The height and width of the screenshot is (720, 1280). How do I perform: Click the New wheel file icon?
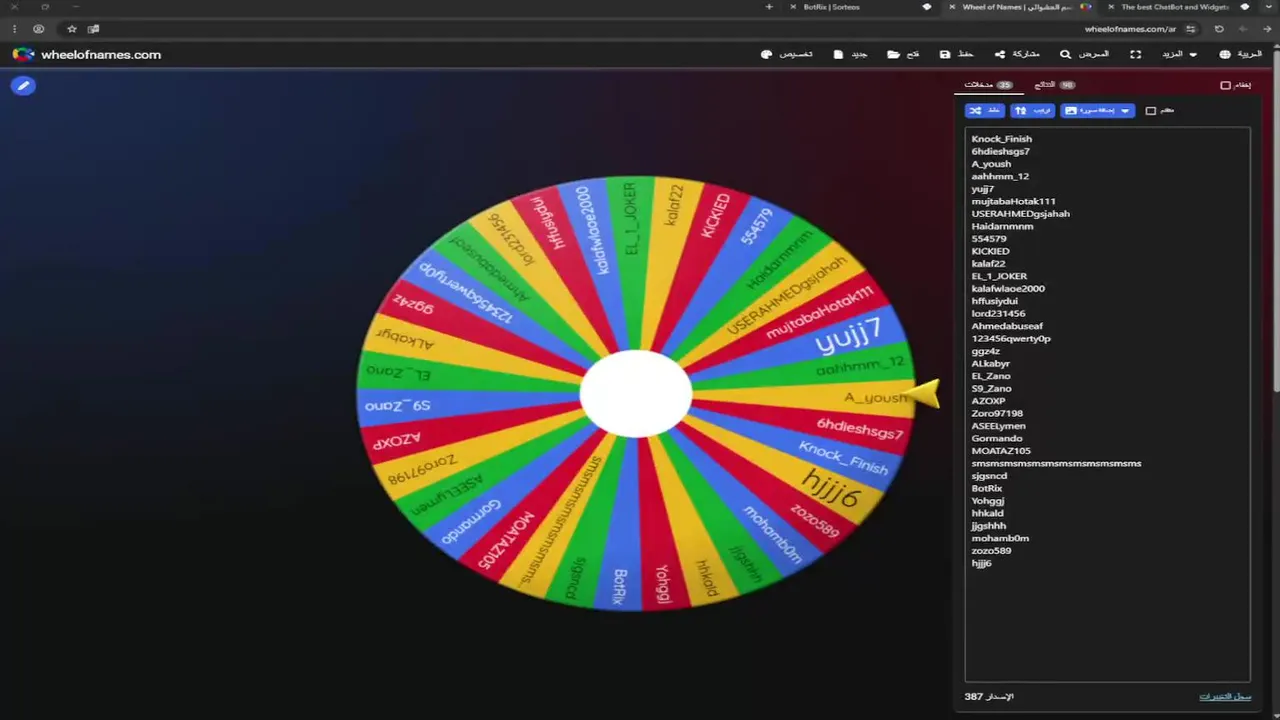tap(838, 54)
